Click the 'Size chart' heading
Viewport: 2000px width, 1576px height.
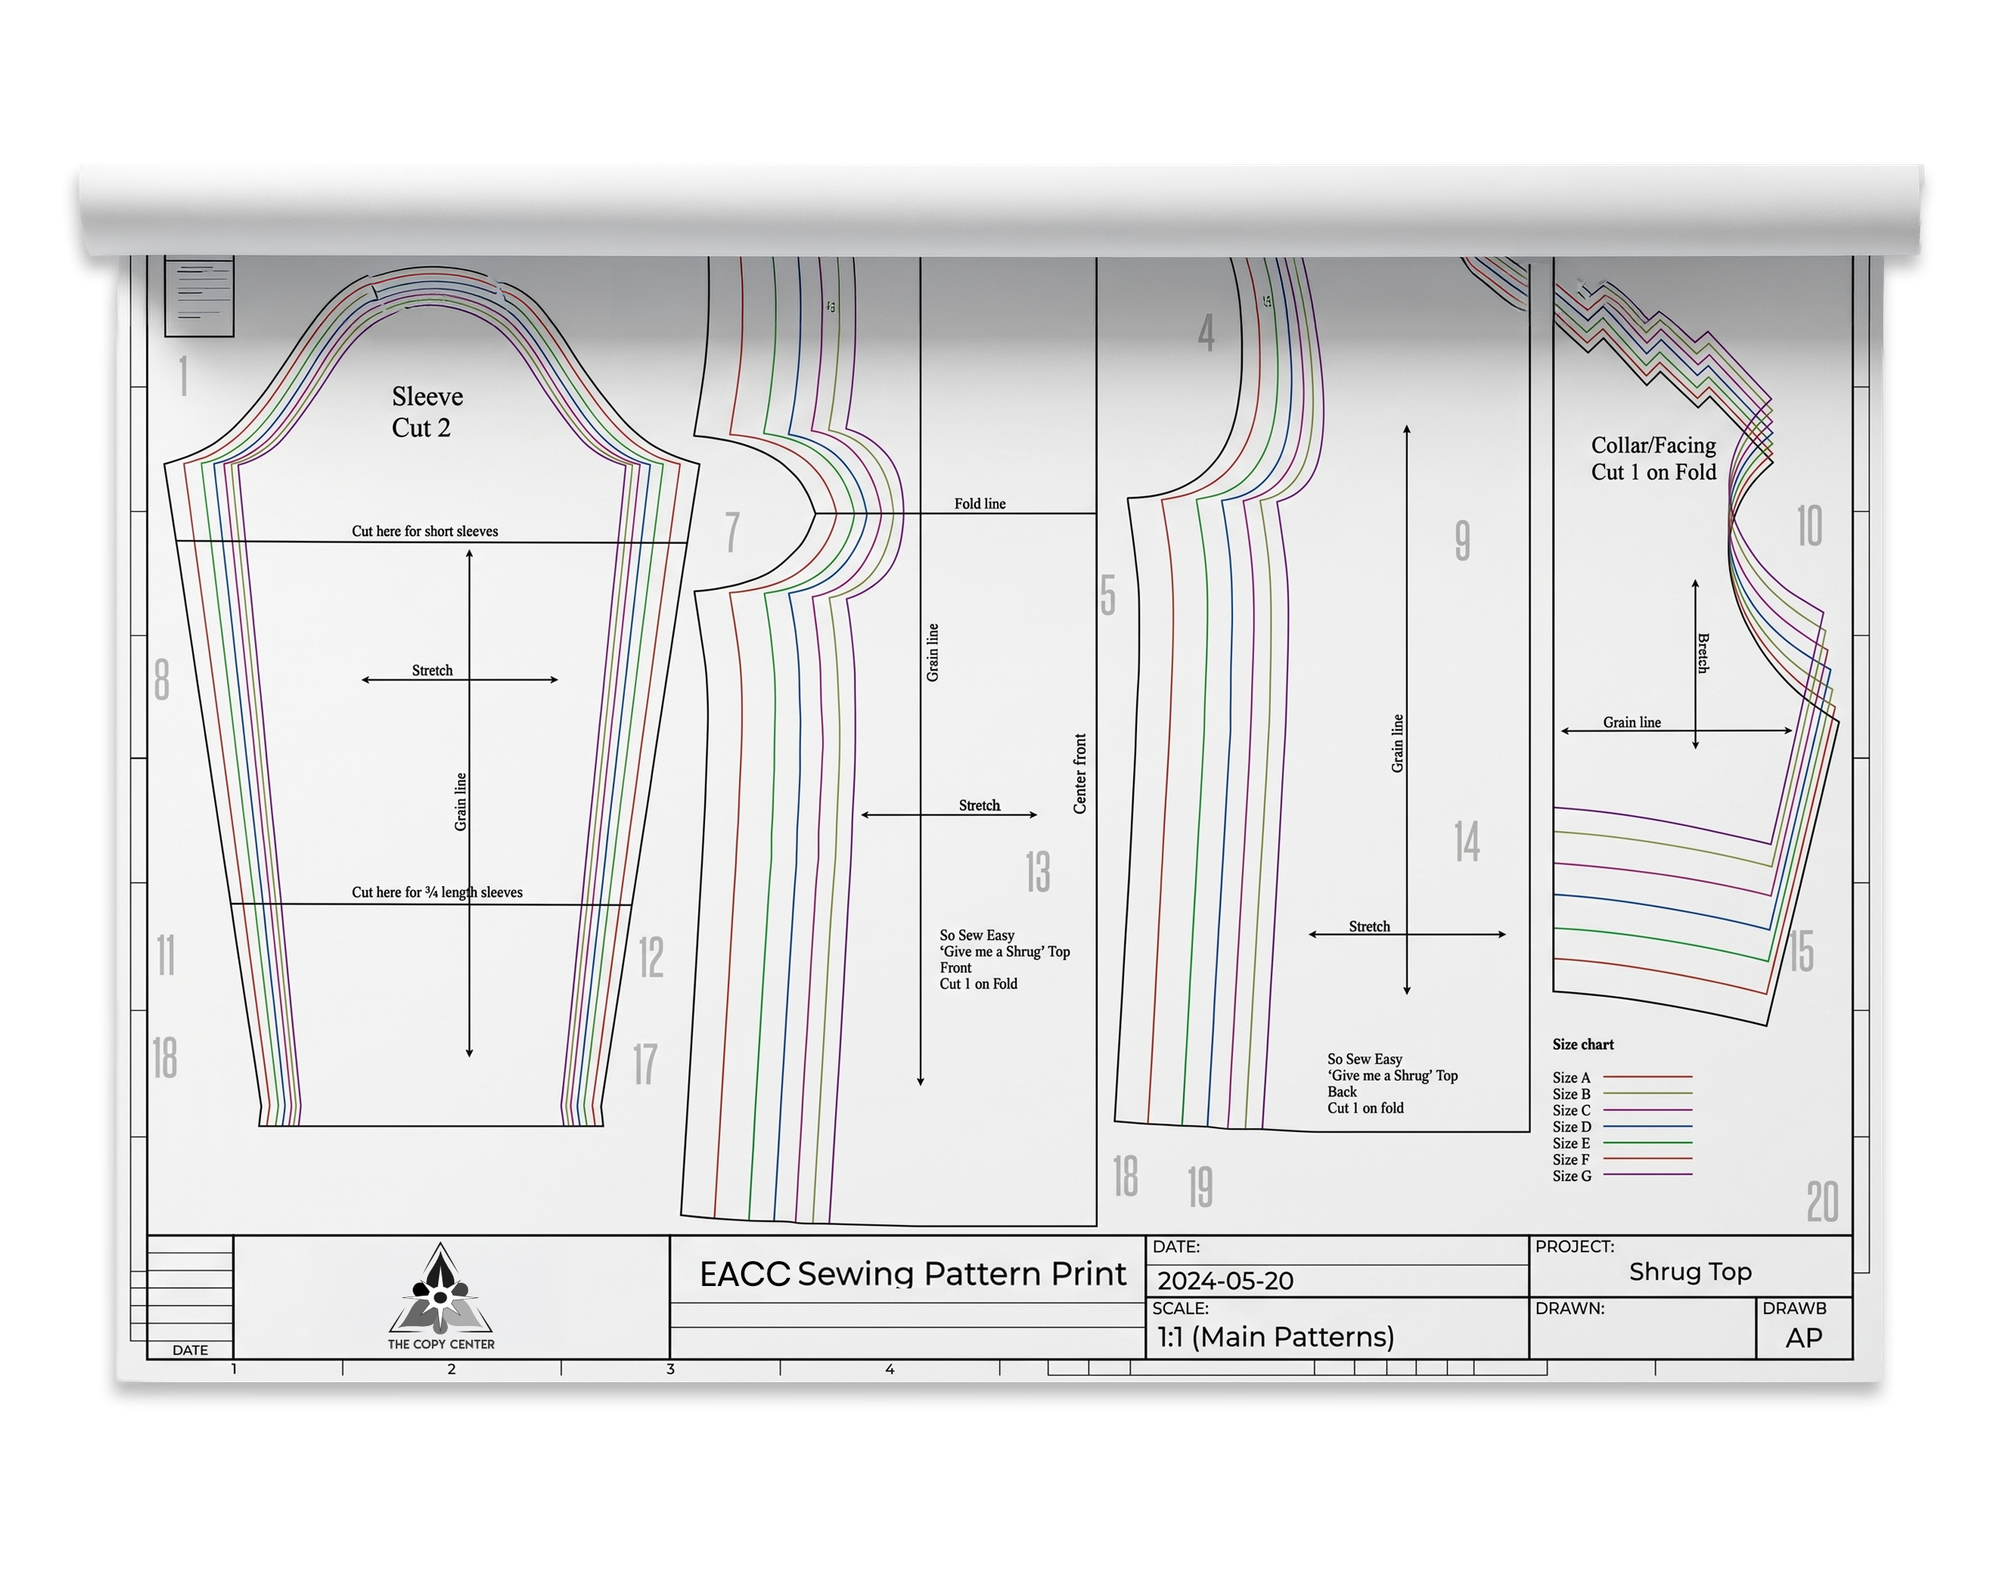[x=1583, y=1044]
